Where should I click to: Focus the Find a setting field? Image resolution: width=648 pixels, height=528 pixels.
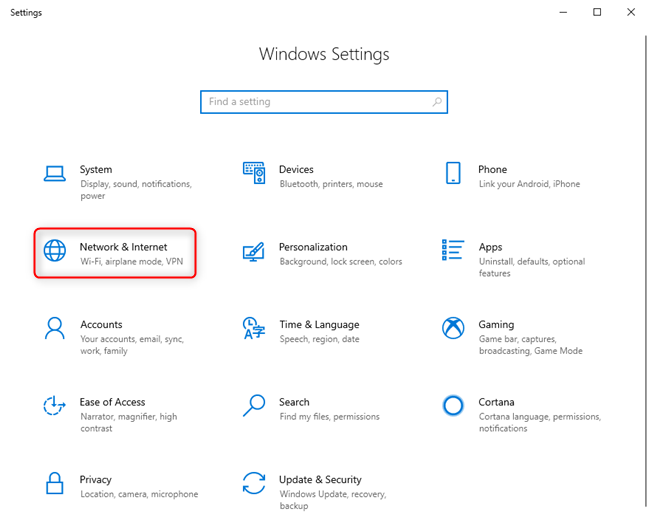pyautogui.click(x=324, y=102)
